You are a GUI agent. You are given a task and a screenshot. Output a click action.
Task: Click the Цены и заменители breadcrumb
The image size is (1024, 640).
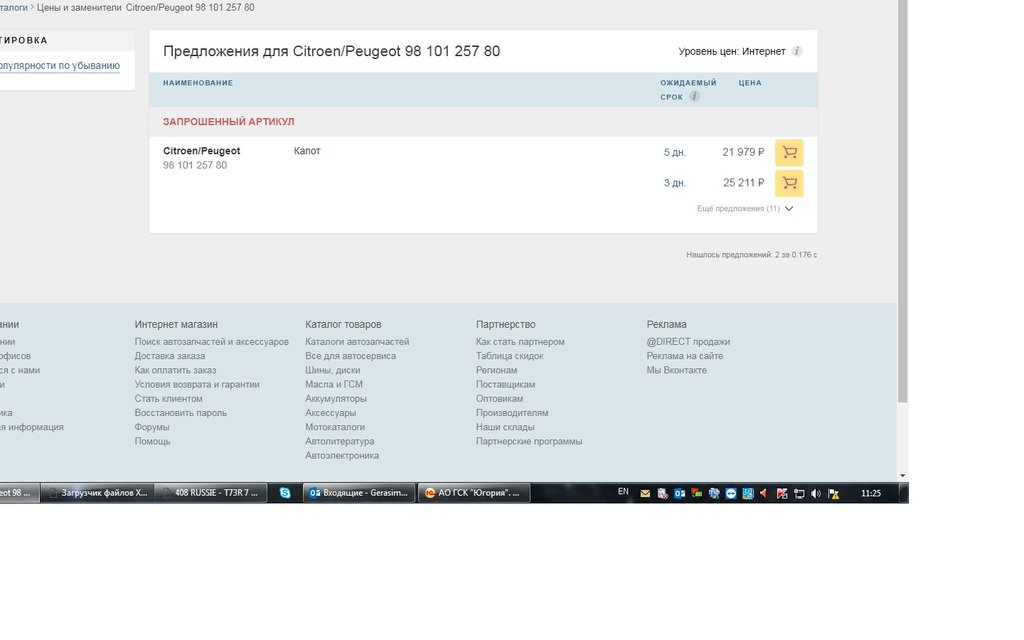click(79, 8)
